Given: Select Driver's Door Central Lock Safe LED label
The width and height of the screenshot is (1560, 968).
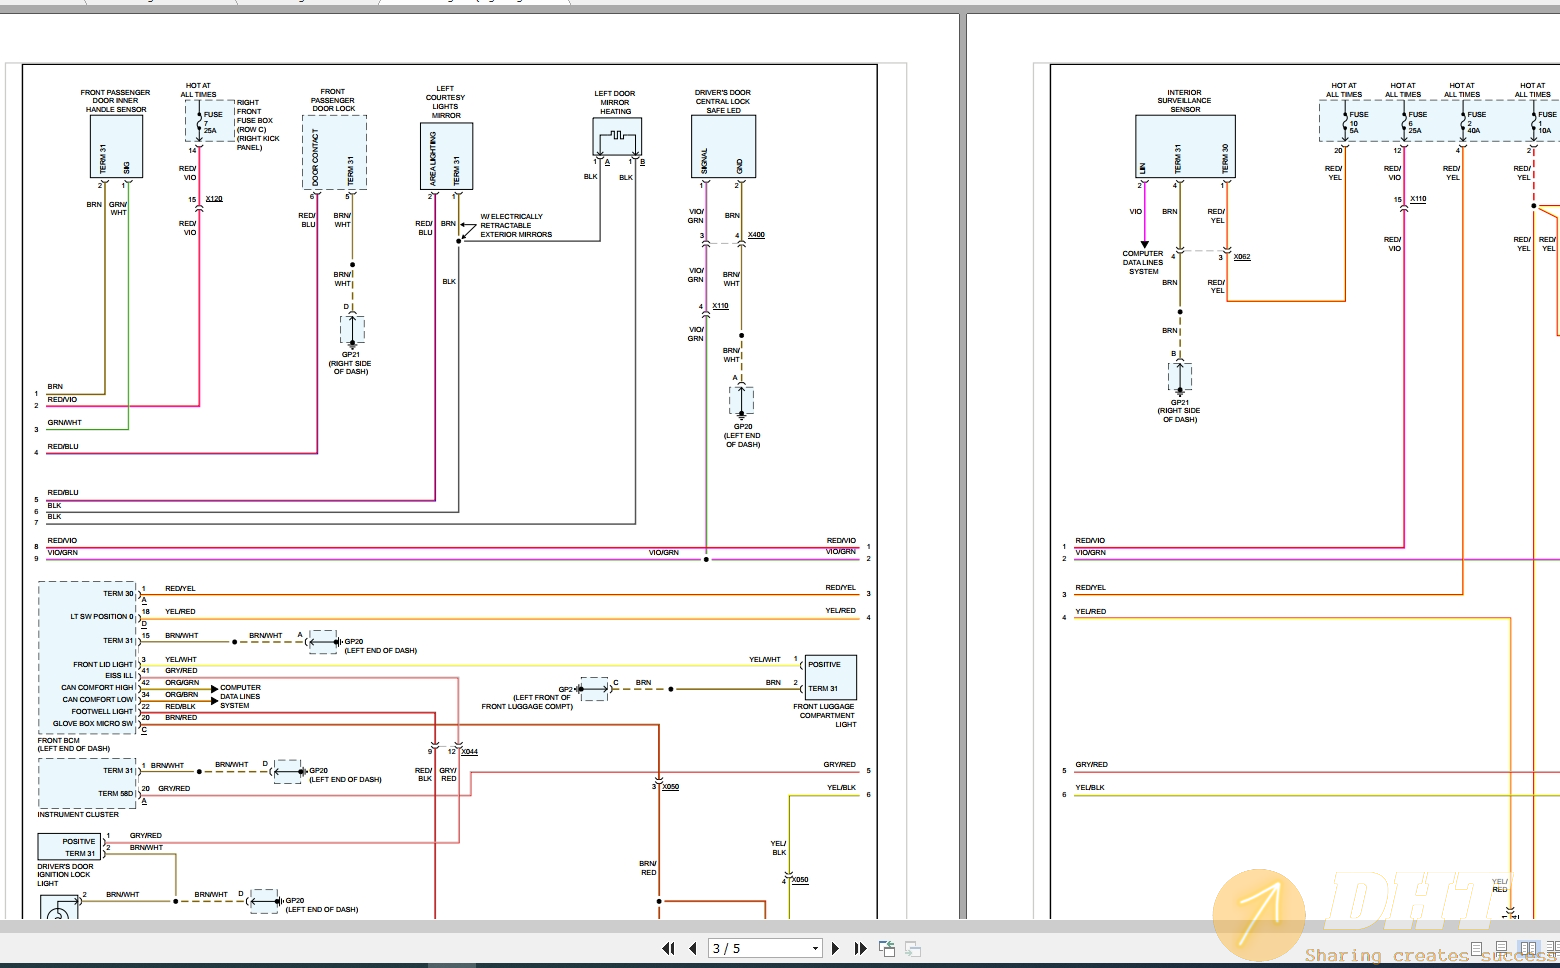Looking at the screenshot, I should [x=723, y=102].
